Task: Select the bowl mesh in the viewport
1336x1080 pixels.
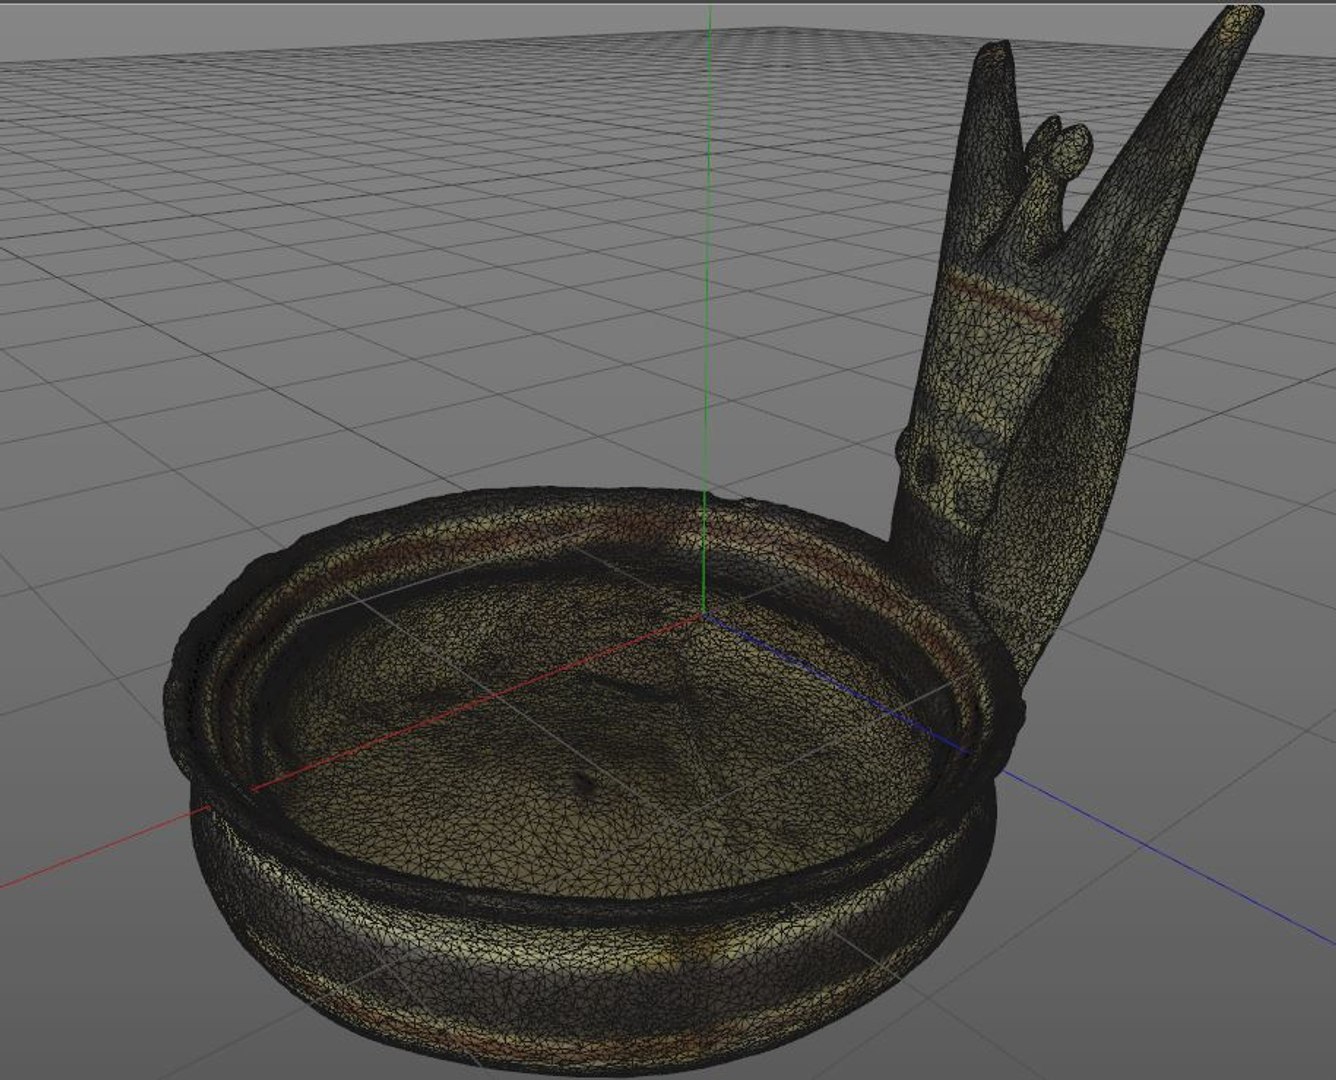Action: (595, 780)
